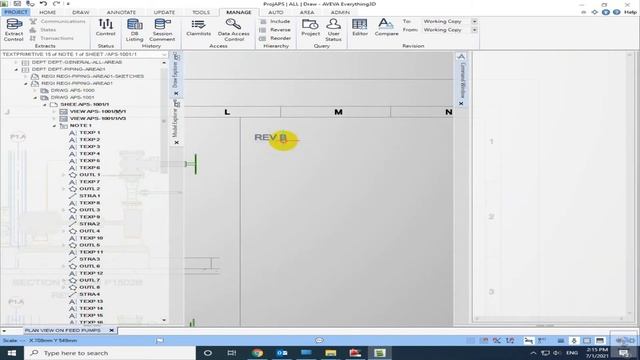Close the Draw Explorer side panel
640x360 pixels.
click(x=176, y=93)
